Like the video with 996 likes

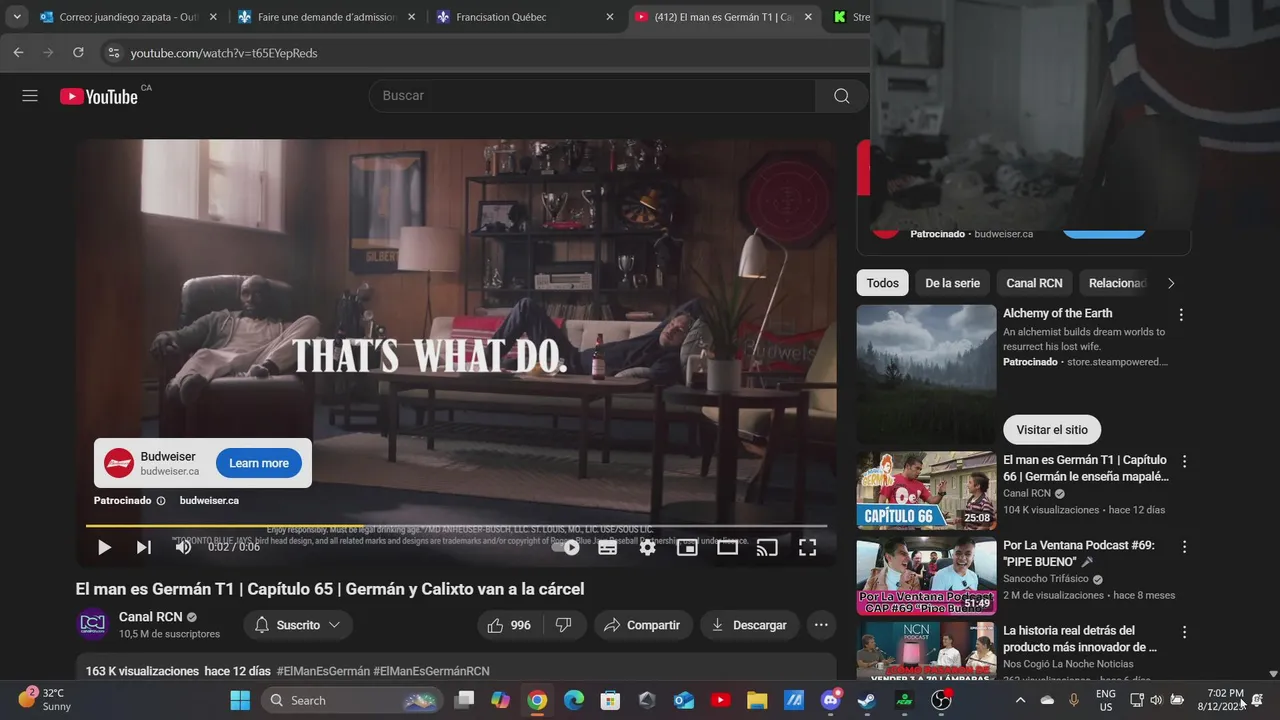pyautogui.click(x=509, y=625)
